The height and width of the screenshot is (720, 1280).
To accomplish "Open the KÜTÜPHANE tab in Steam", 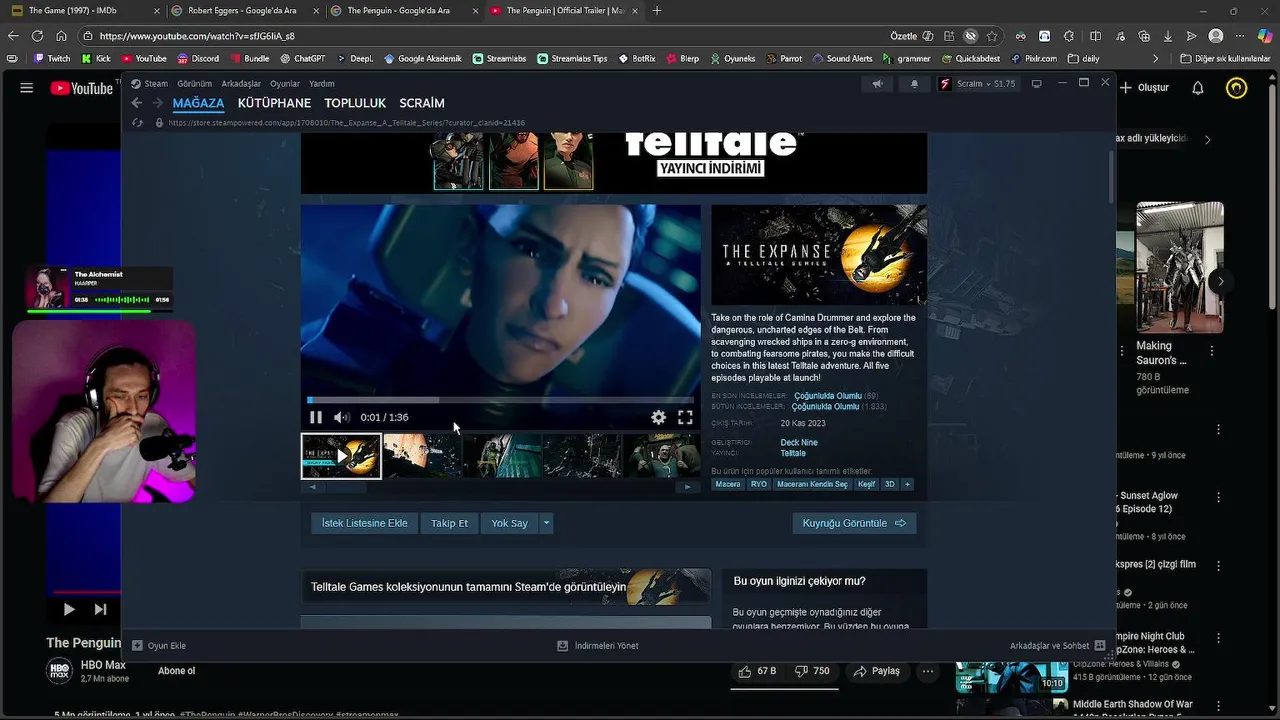I will coord(274,103).
